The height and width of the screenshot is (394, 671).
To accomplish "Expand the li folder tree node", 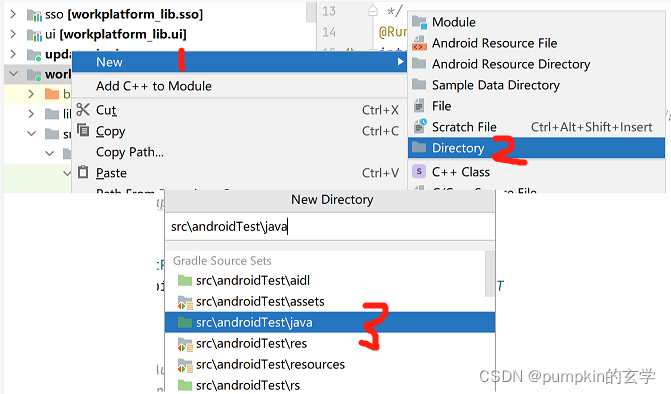I will pos(31,113).
